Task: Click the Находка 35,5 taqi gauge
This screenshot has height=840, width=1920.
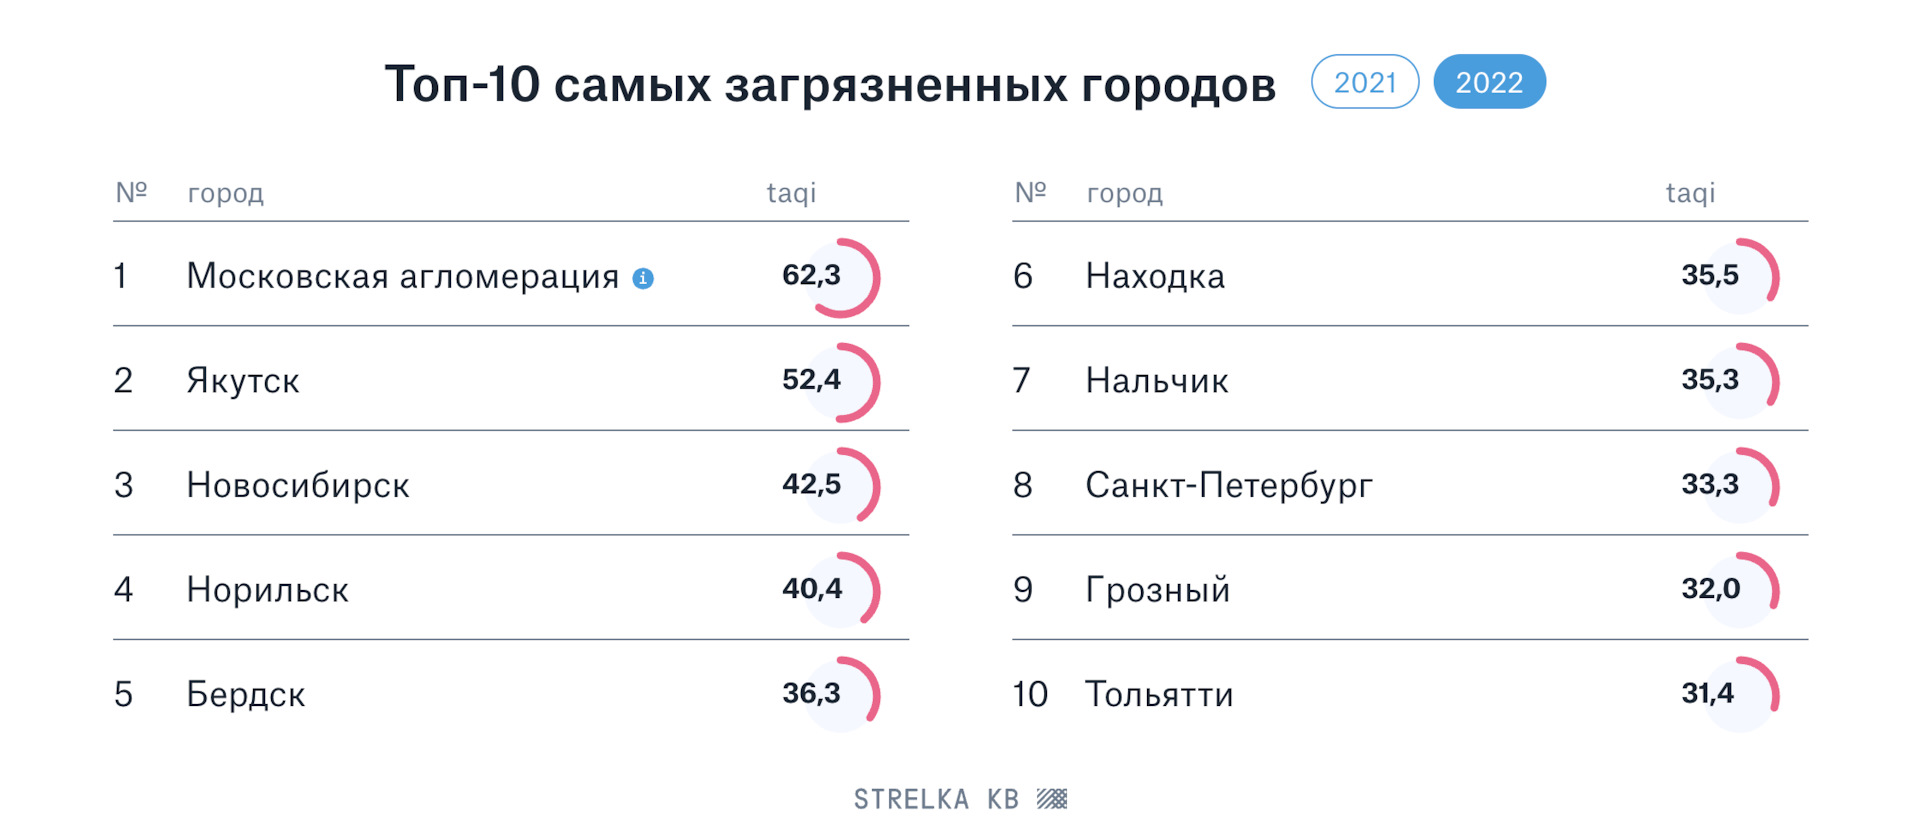Action: click(1739, 277)
